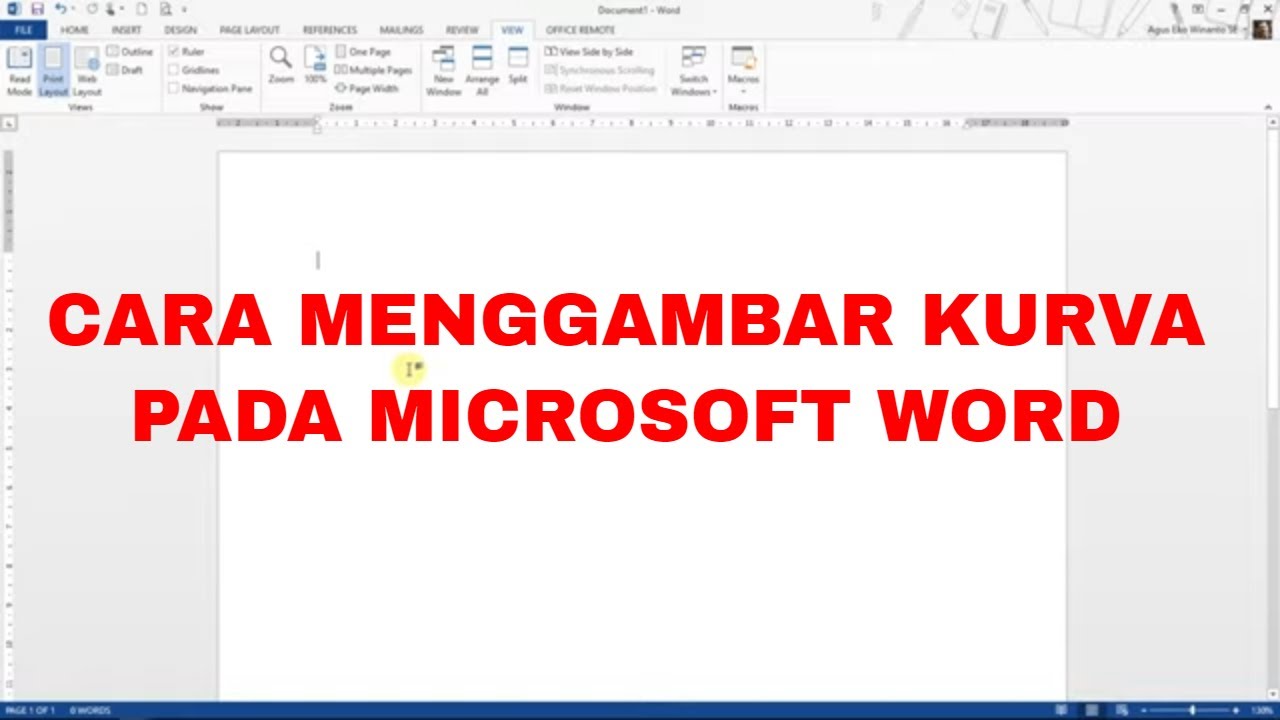
Task: Undo last action in Quick Access Toolbar
Action: tap(60, 9)
